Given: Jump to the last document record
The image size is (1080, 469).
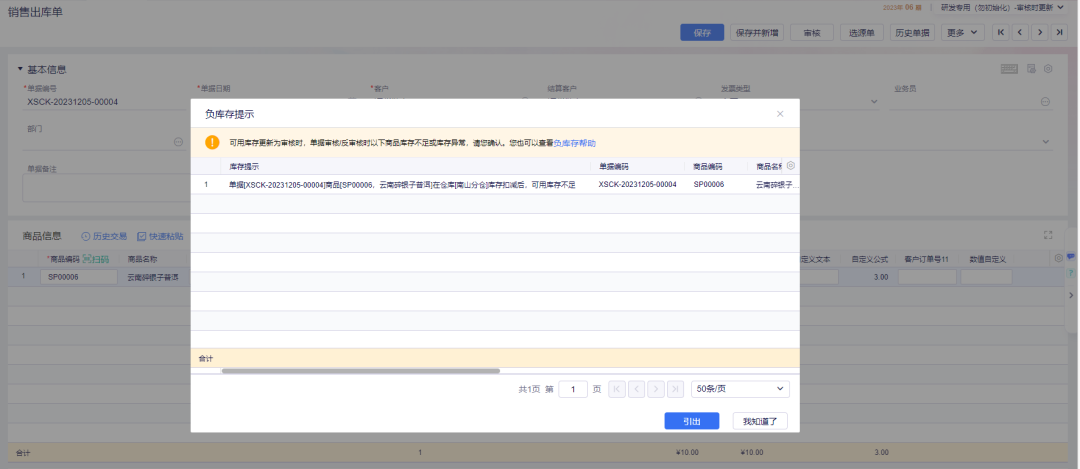Looking at the screenshot, I should pyautogui.click(x=1059, y=32).
